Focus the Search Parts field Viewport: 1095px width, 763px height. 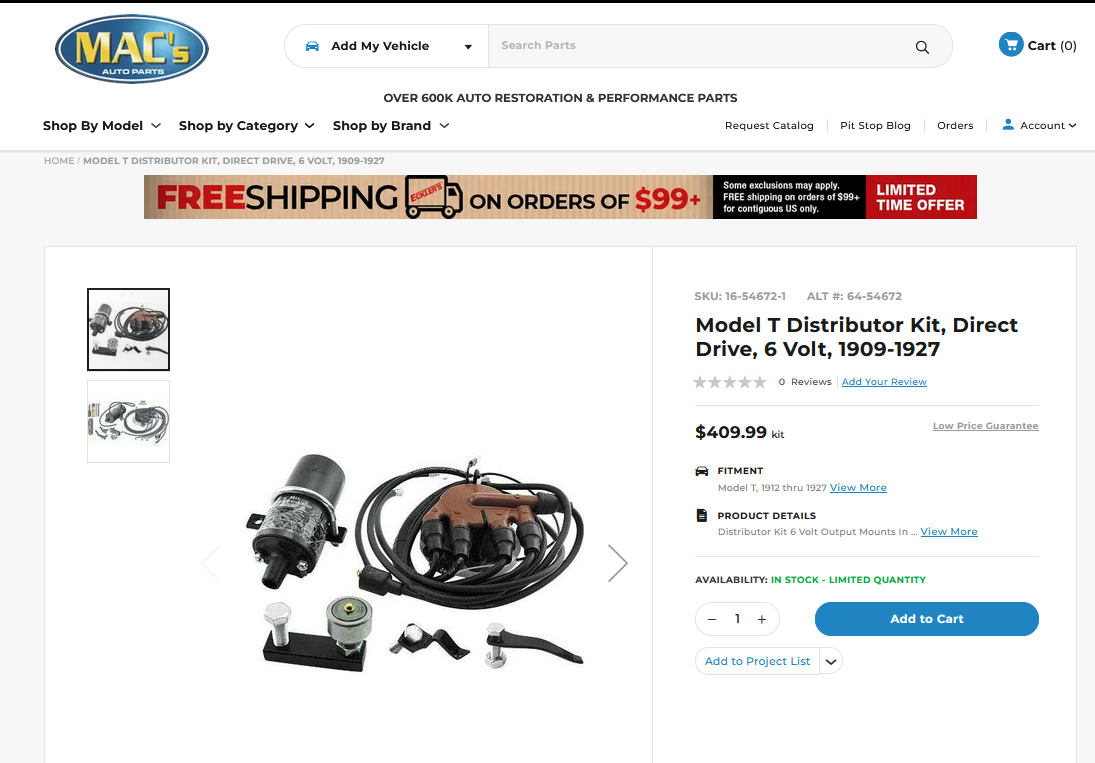tap(698, 46)
